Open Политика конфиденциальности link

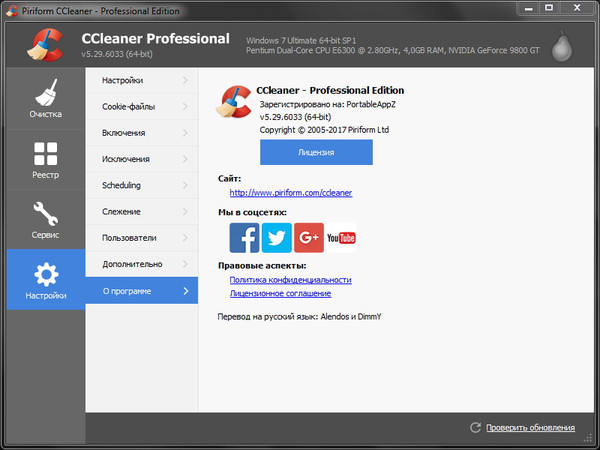[290, 280]
